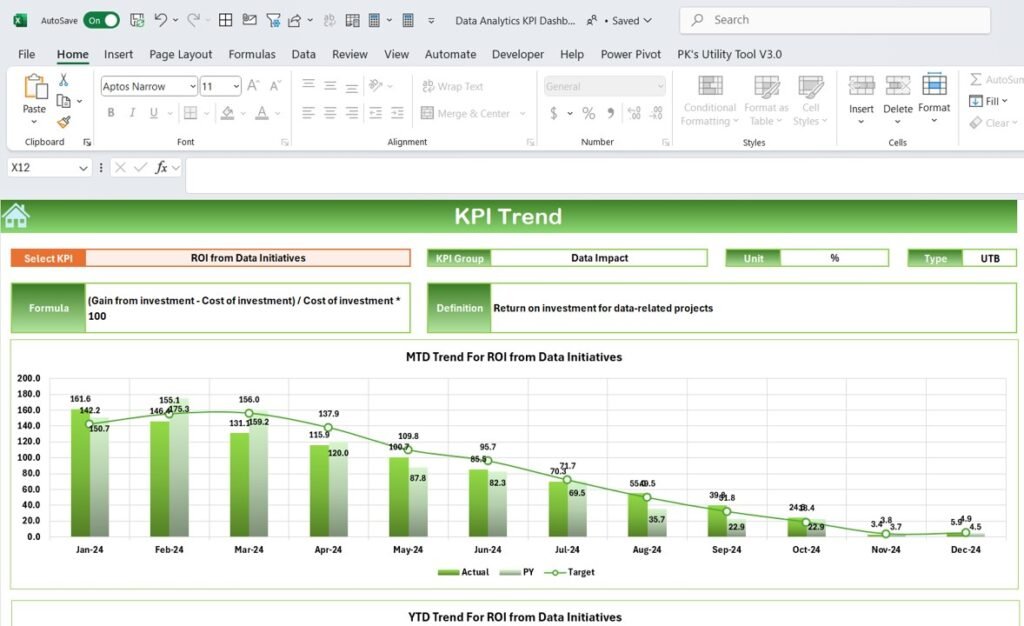
Task: Open Conditional Formatting
Action: [709, 100]
